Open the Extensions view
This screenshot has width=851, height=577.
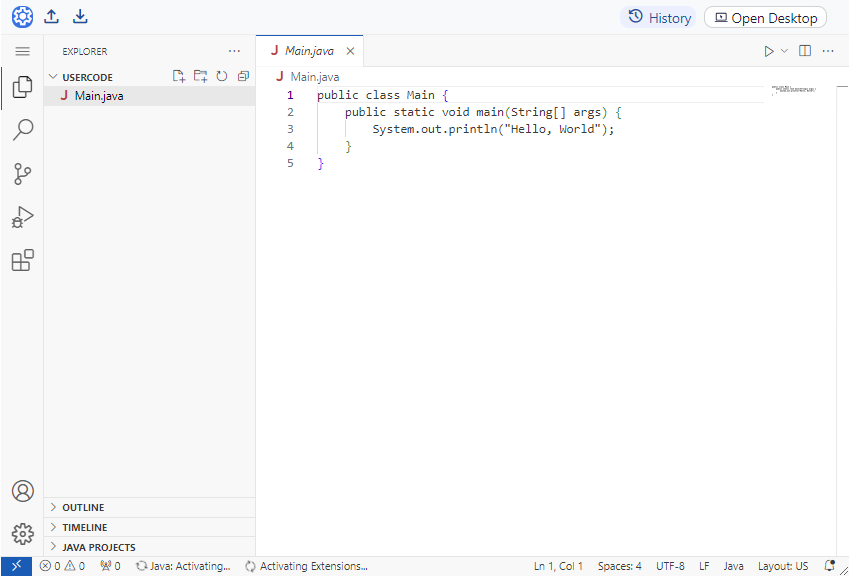click(22, 261)
